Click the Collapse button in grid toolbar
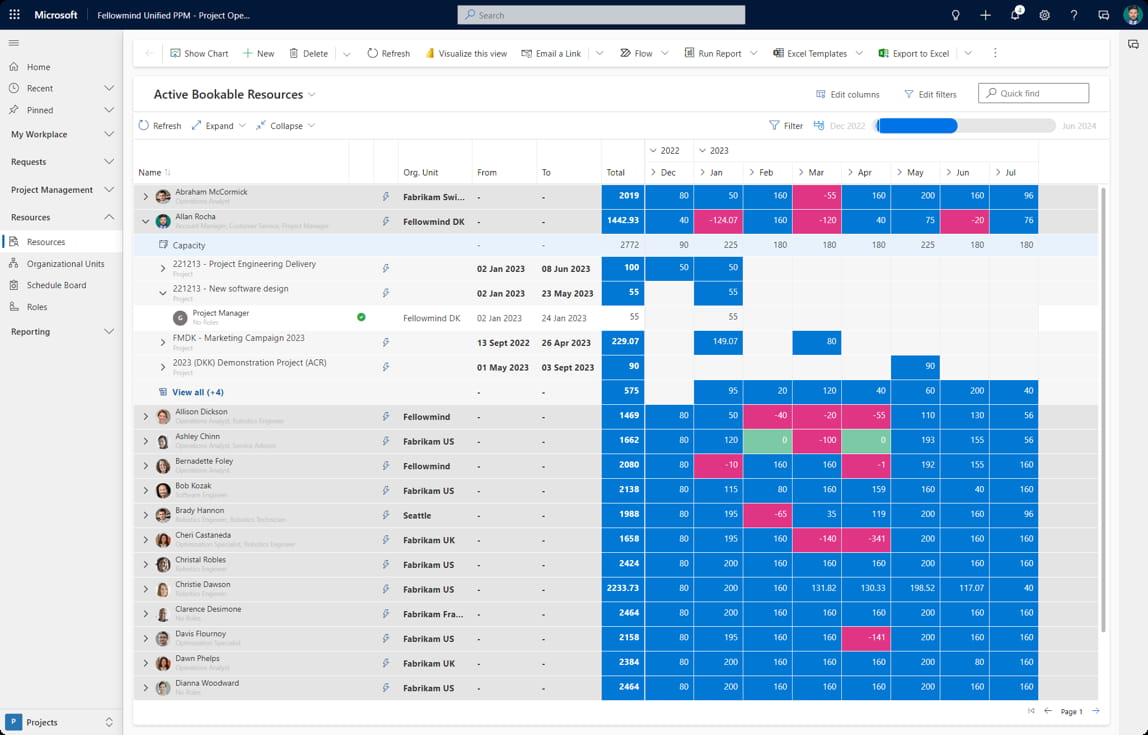The height and width of the screenshot is (735, 1148). coord(286,126)
